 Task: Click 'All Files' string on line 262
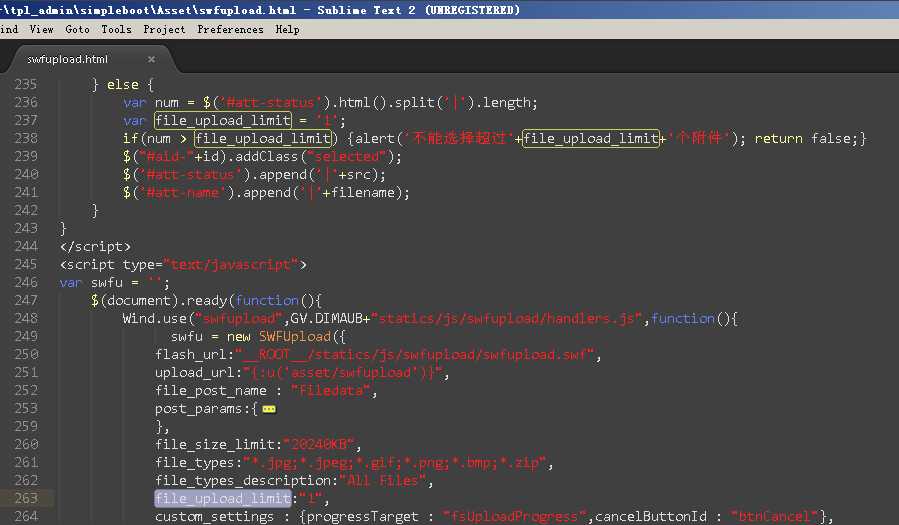pyautogui.click(x=382, y=481)
